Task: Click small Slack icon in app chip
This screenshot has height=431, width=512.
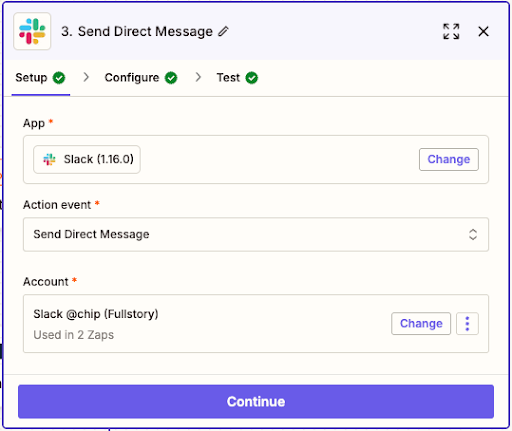Action: click(49, 159)
